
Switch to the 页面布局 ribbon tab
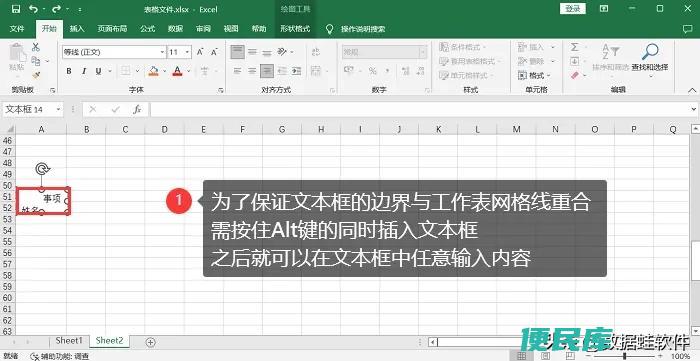click(112, 29)
